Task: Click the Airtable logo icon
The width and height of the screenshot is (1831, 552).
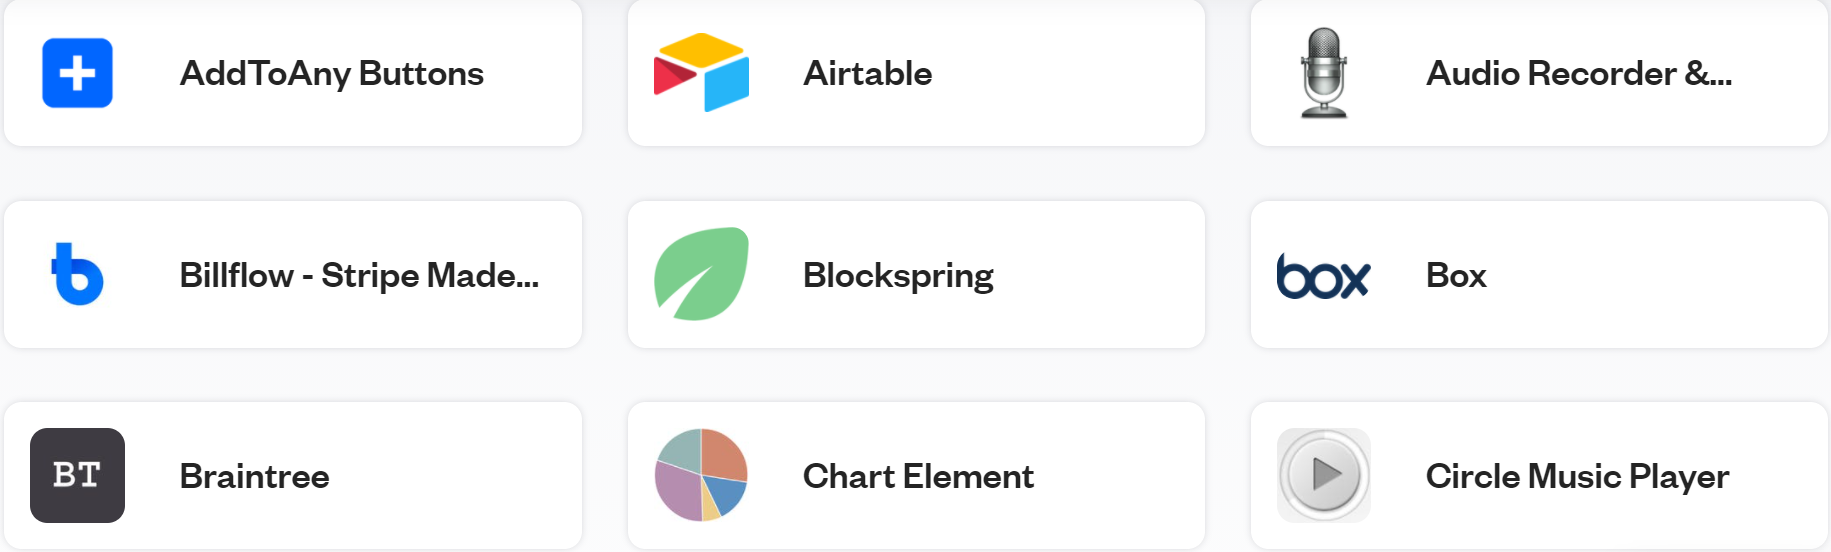Action: tap(701, 73)
